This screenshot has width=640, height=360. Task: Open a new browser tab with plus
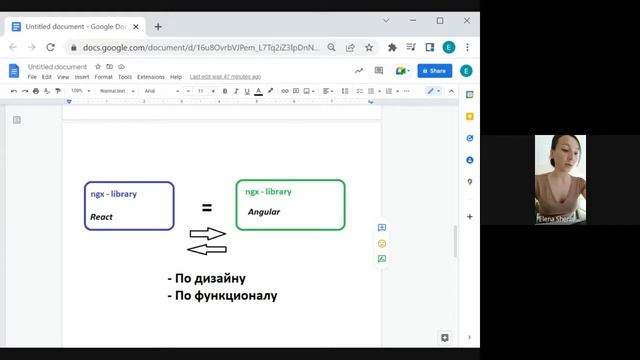[x=158, y=27]
